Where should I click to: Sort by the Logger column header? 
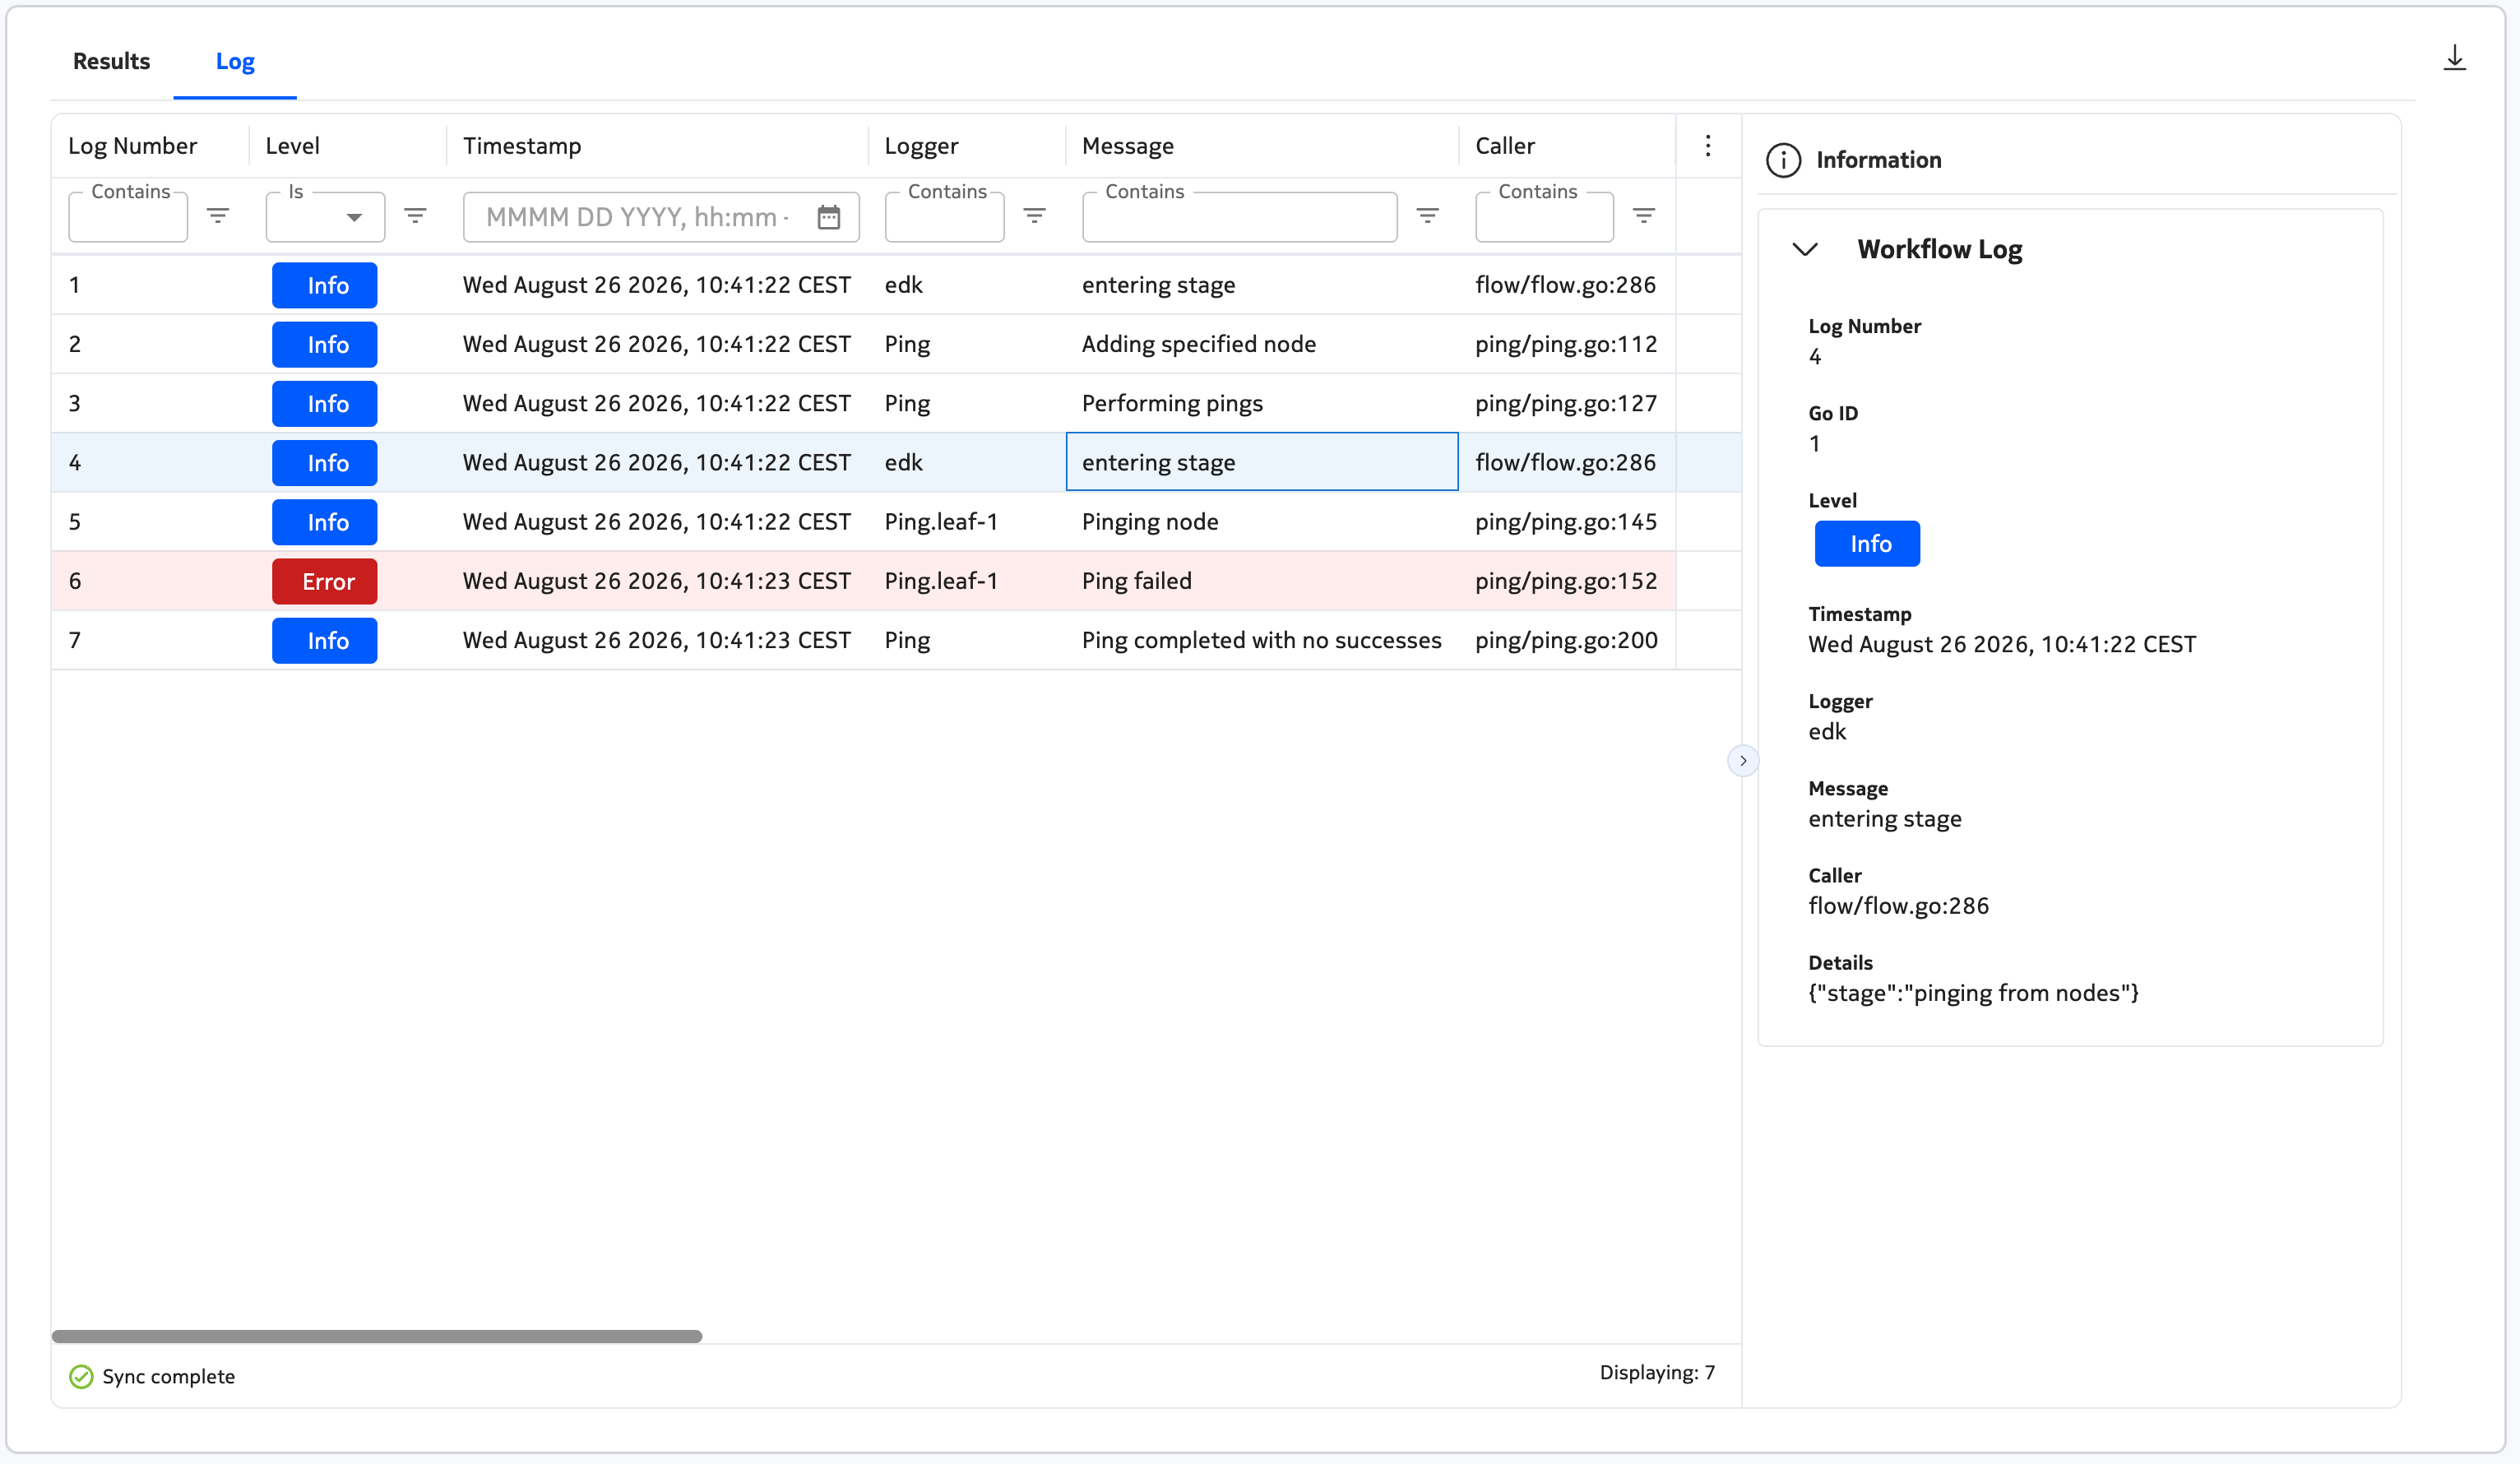point(921,146)
